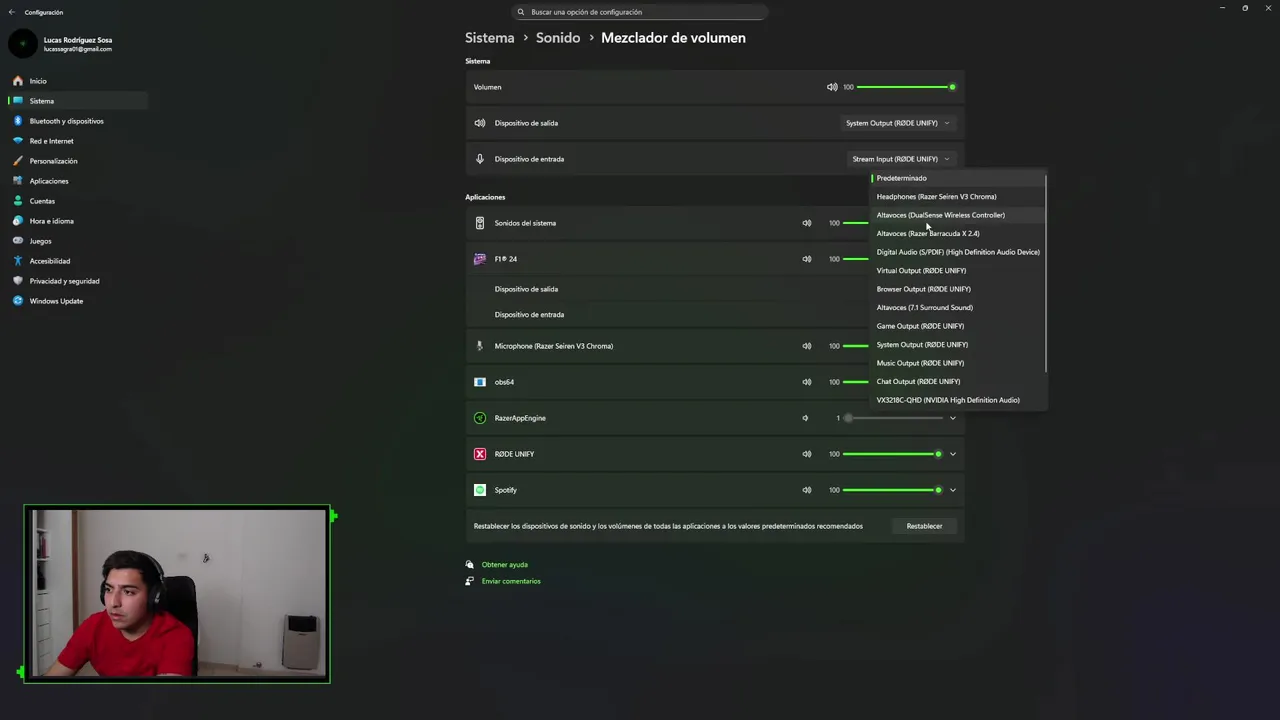Screen dimensions: 1280x720
Task: Click the Windows Update sidebar icon
Action: pyautogui.click(x=18, y=301)
